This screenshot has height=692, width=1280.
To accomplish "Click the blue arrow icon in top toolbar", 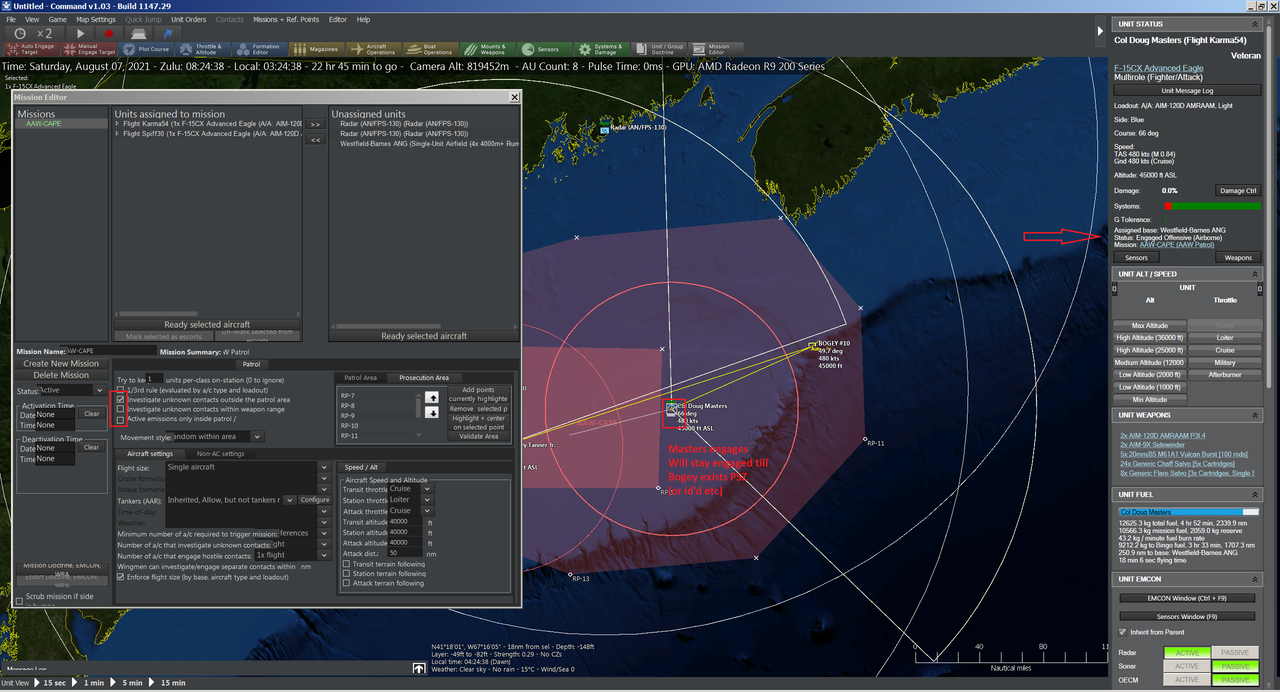I will click(168, 33).
